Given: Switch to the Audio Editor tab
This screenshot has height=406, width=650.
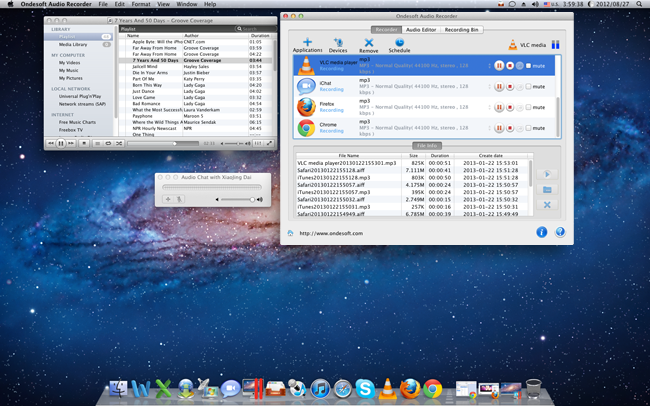Looking at the screenshot, I should (x=420, y=30).
